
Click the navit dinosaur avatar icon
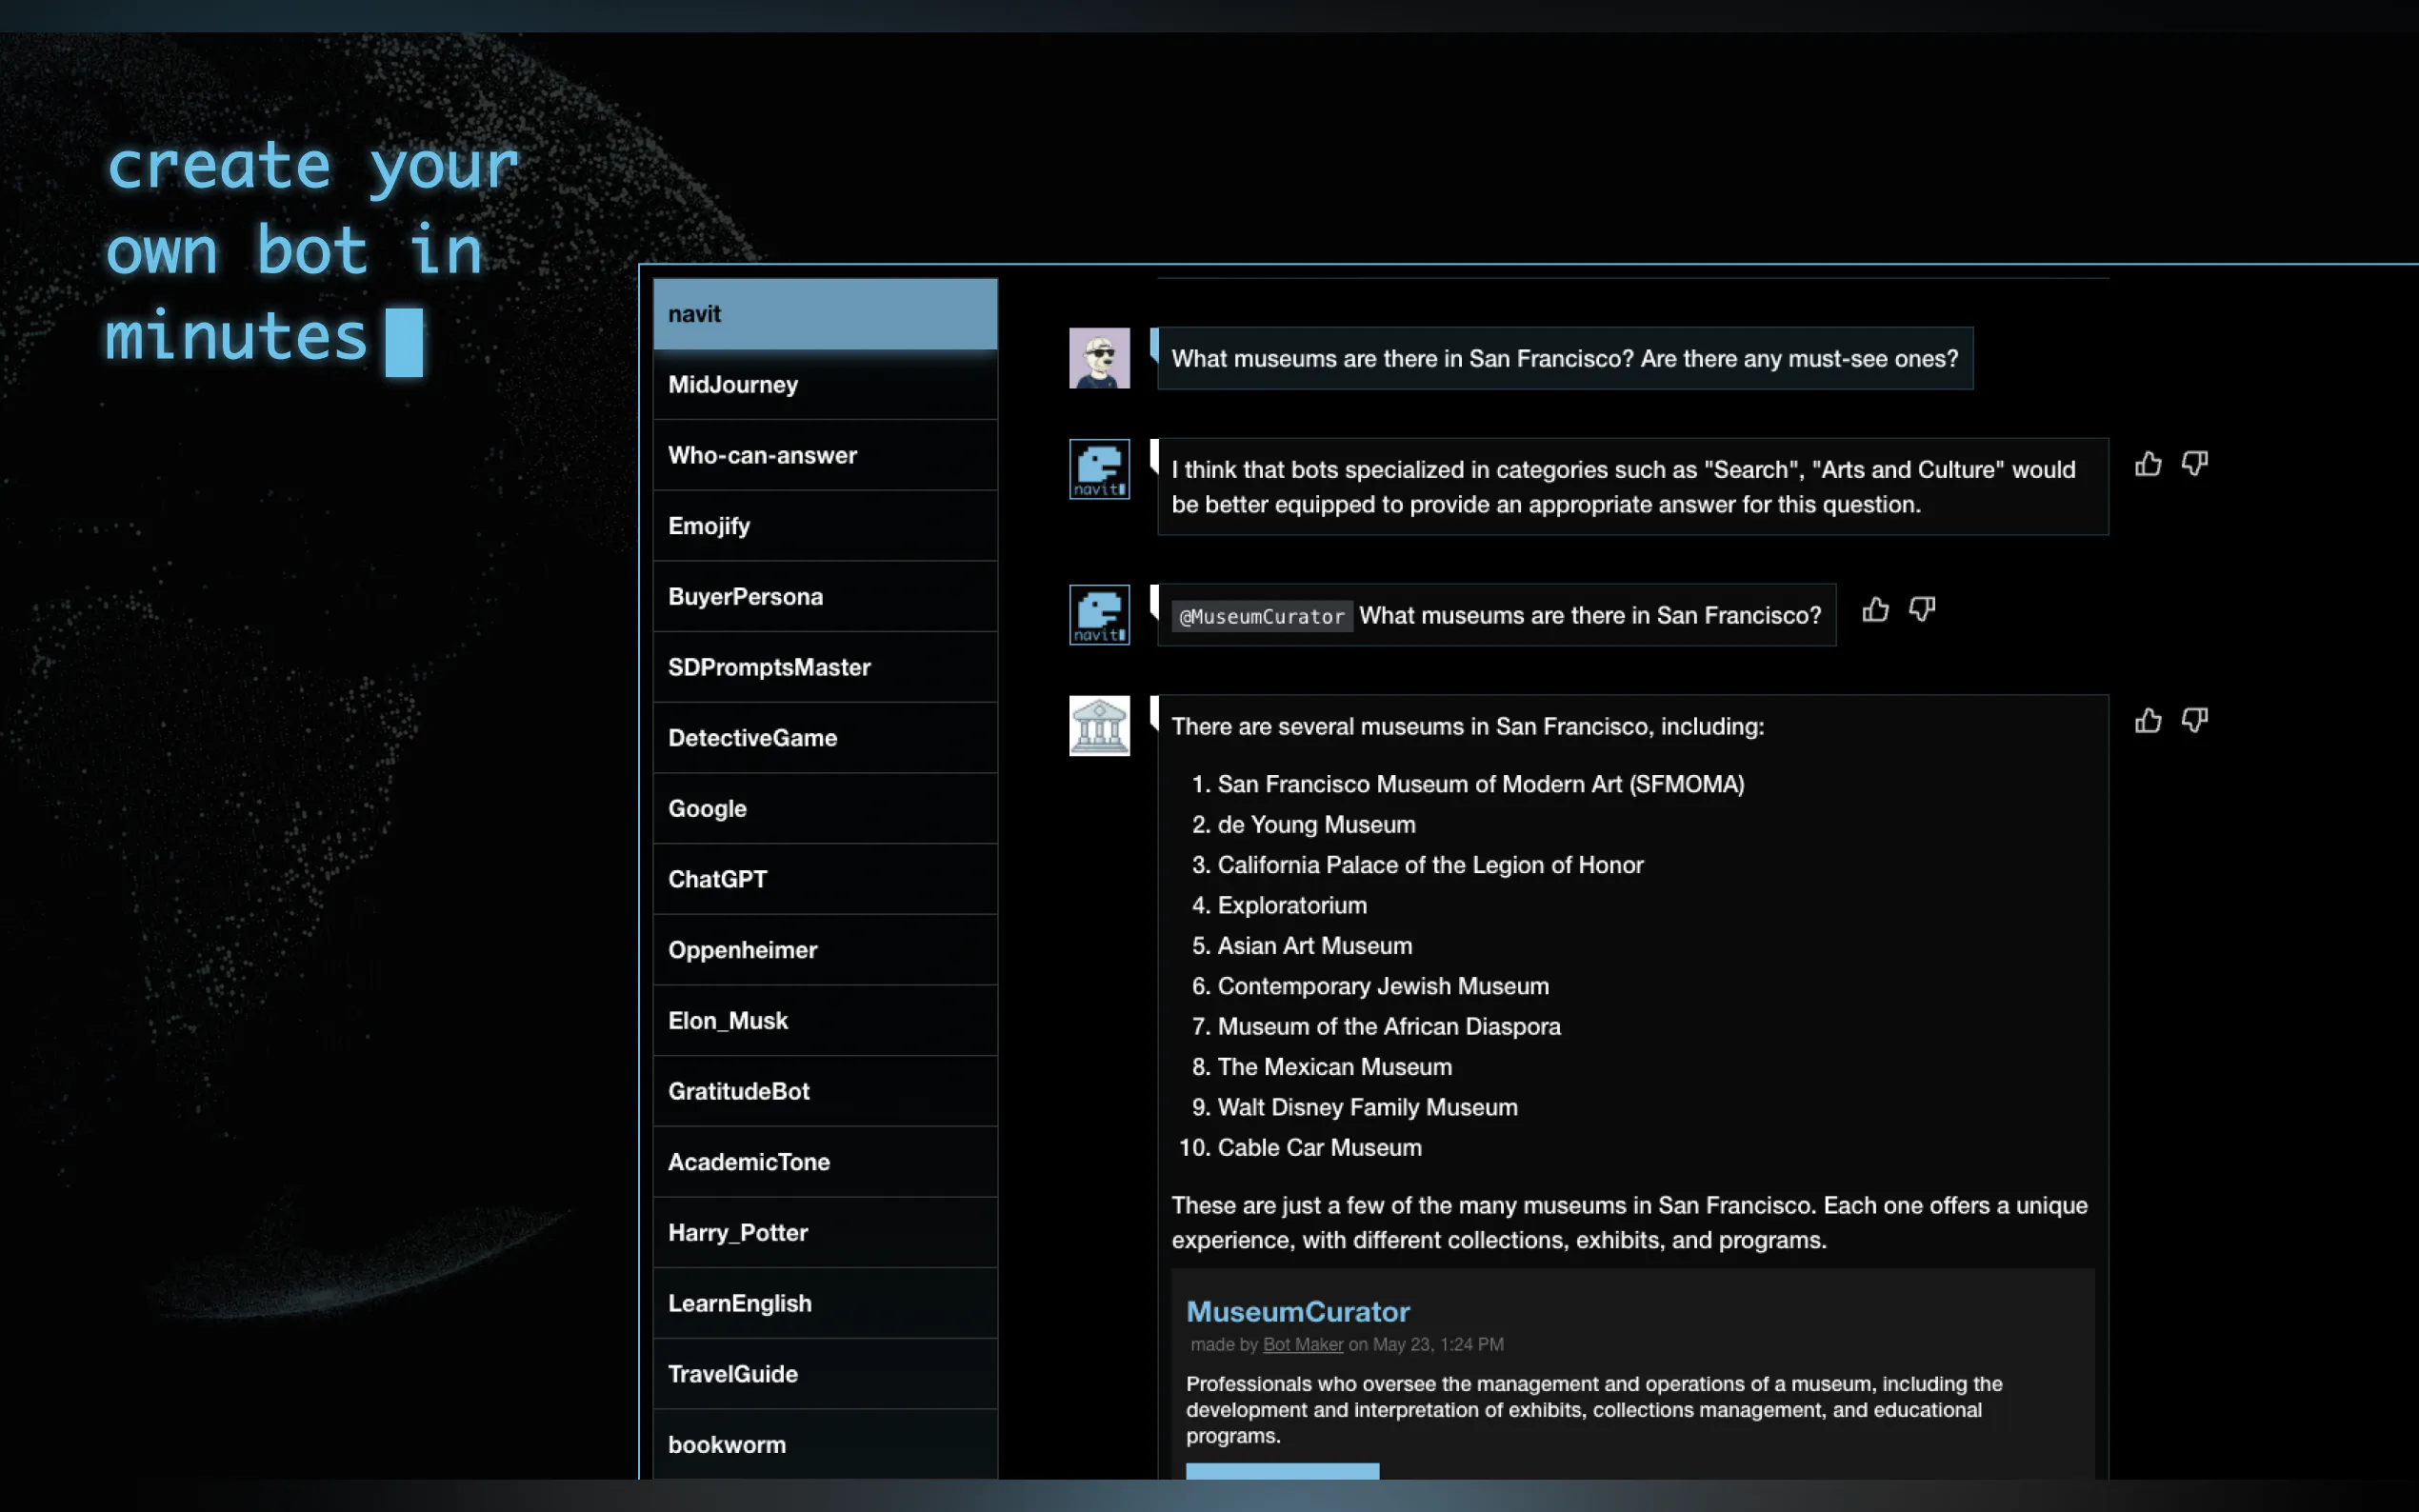pyautogui.click(x=1099, y=469)
